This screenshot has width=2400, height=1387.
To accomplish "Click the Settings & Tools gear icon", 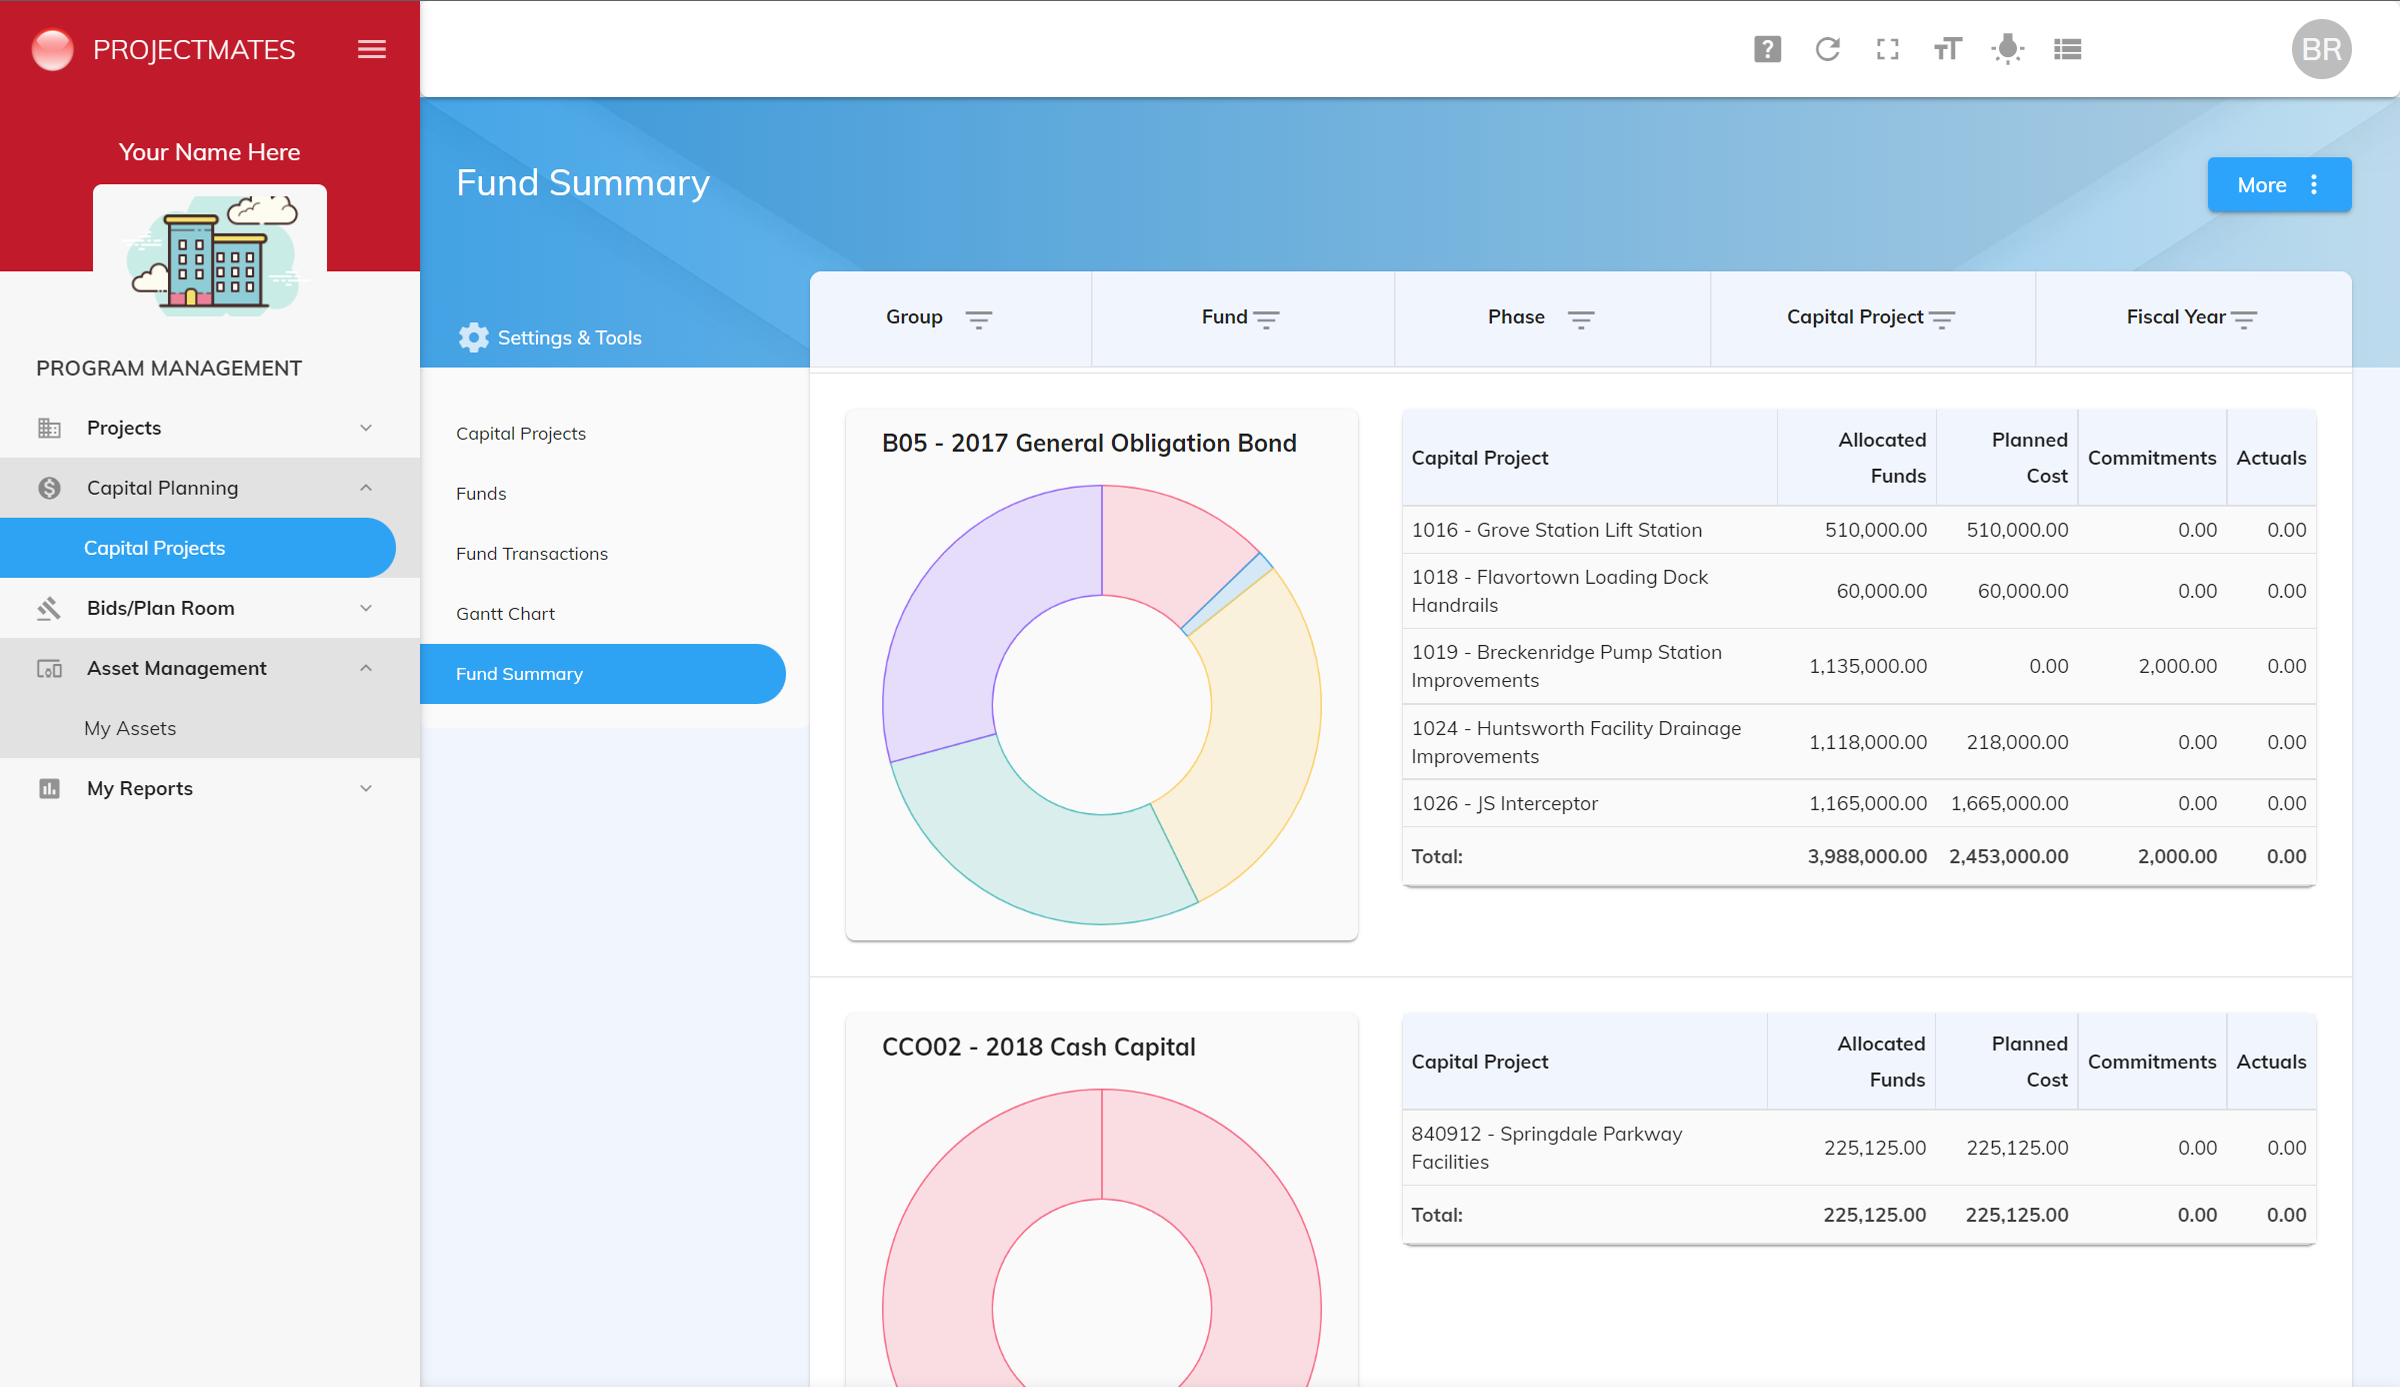I will 473,337.
